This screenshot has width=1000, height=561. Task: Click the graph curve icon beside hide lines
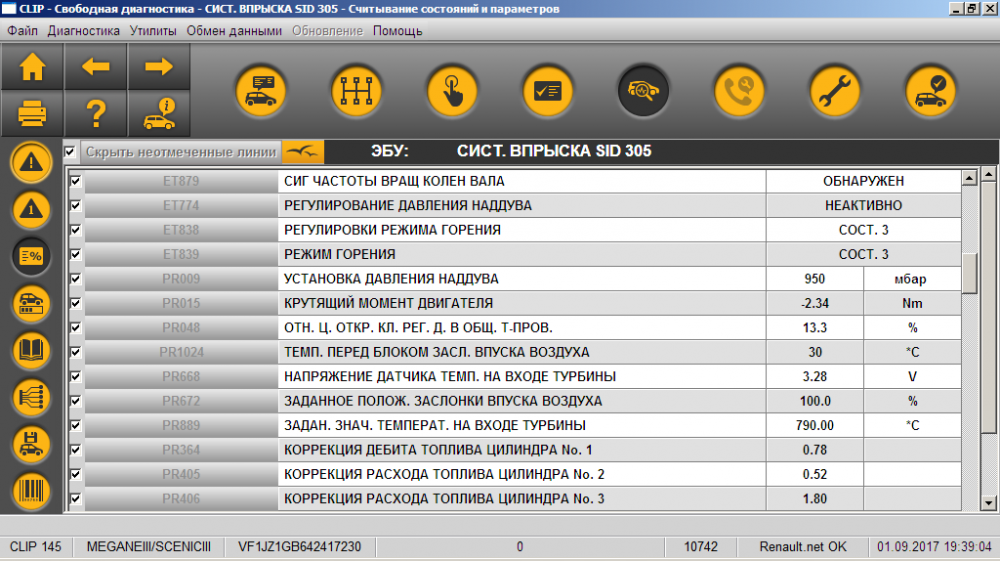(x=303, y=152)
